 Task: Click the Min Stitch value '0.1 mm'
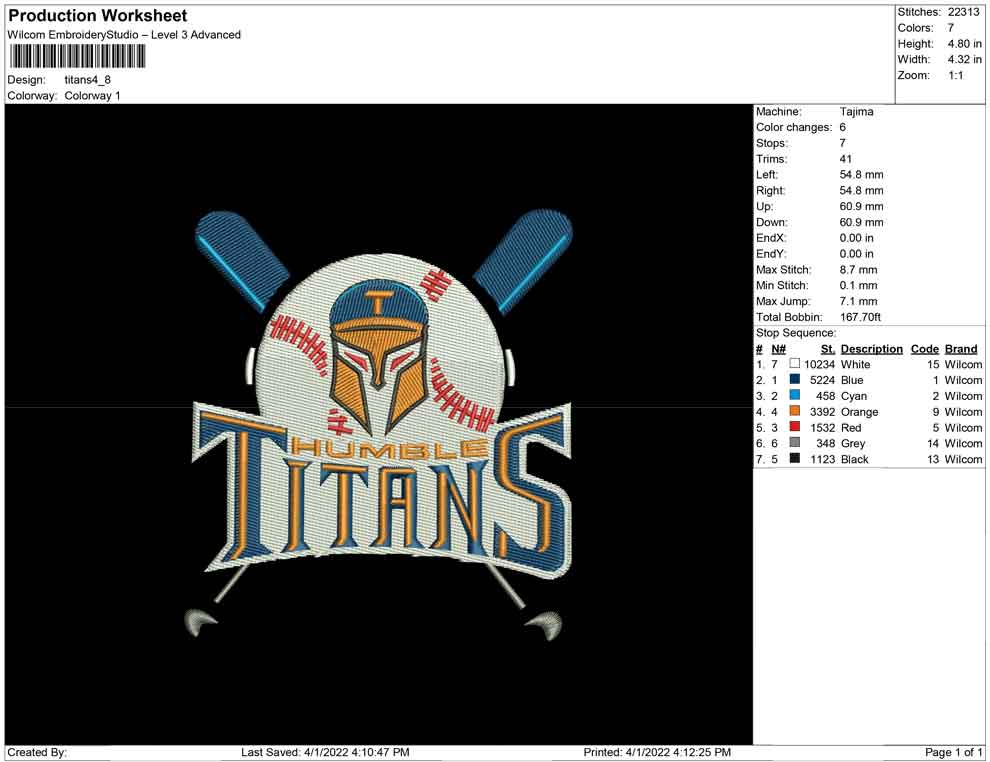click(x=859, y=285)
